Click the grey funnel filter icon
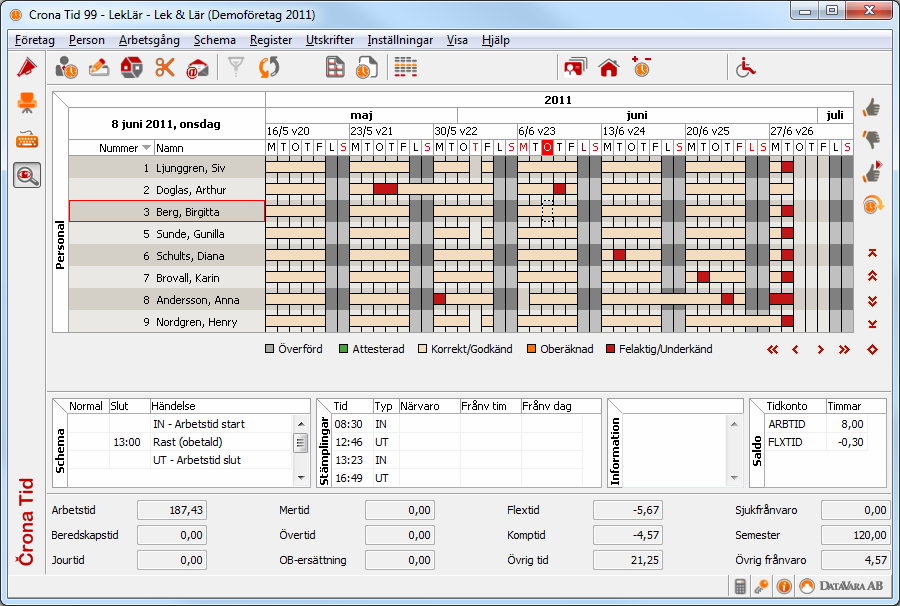Screen dimensions: 900x606 (236, 67)
